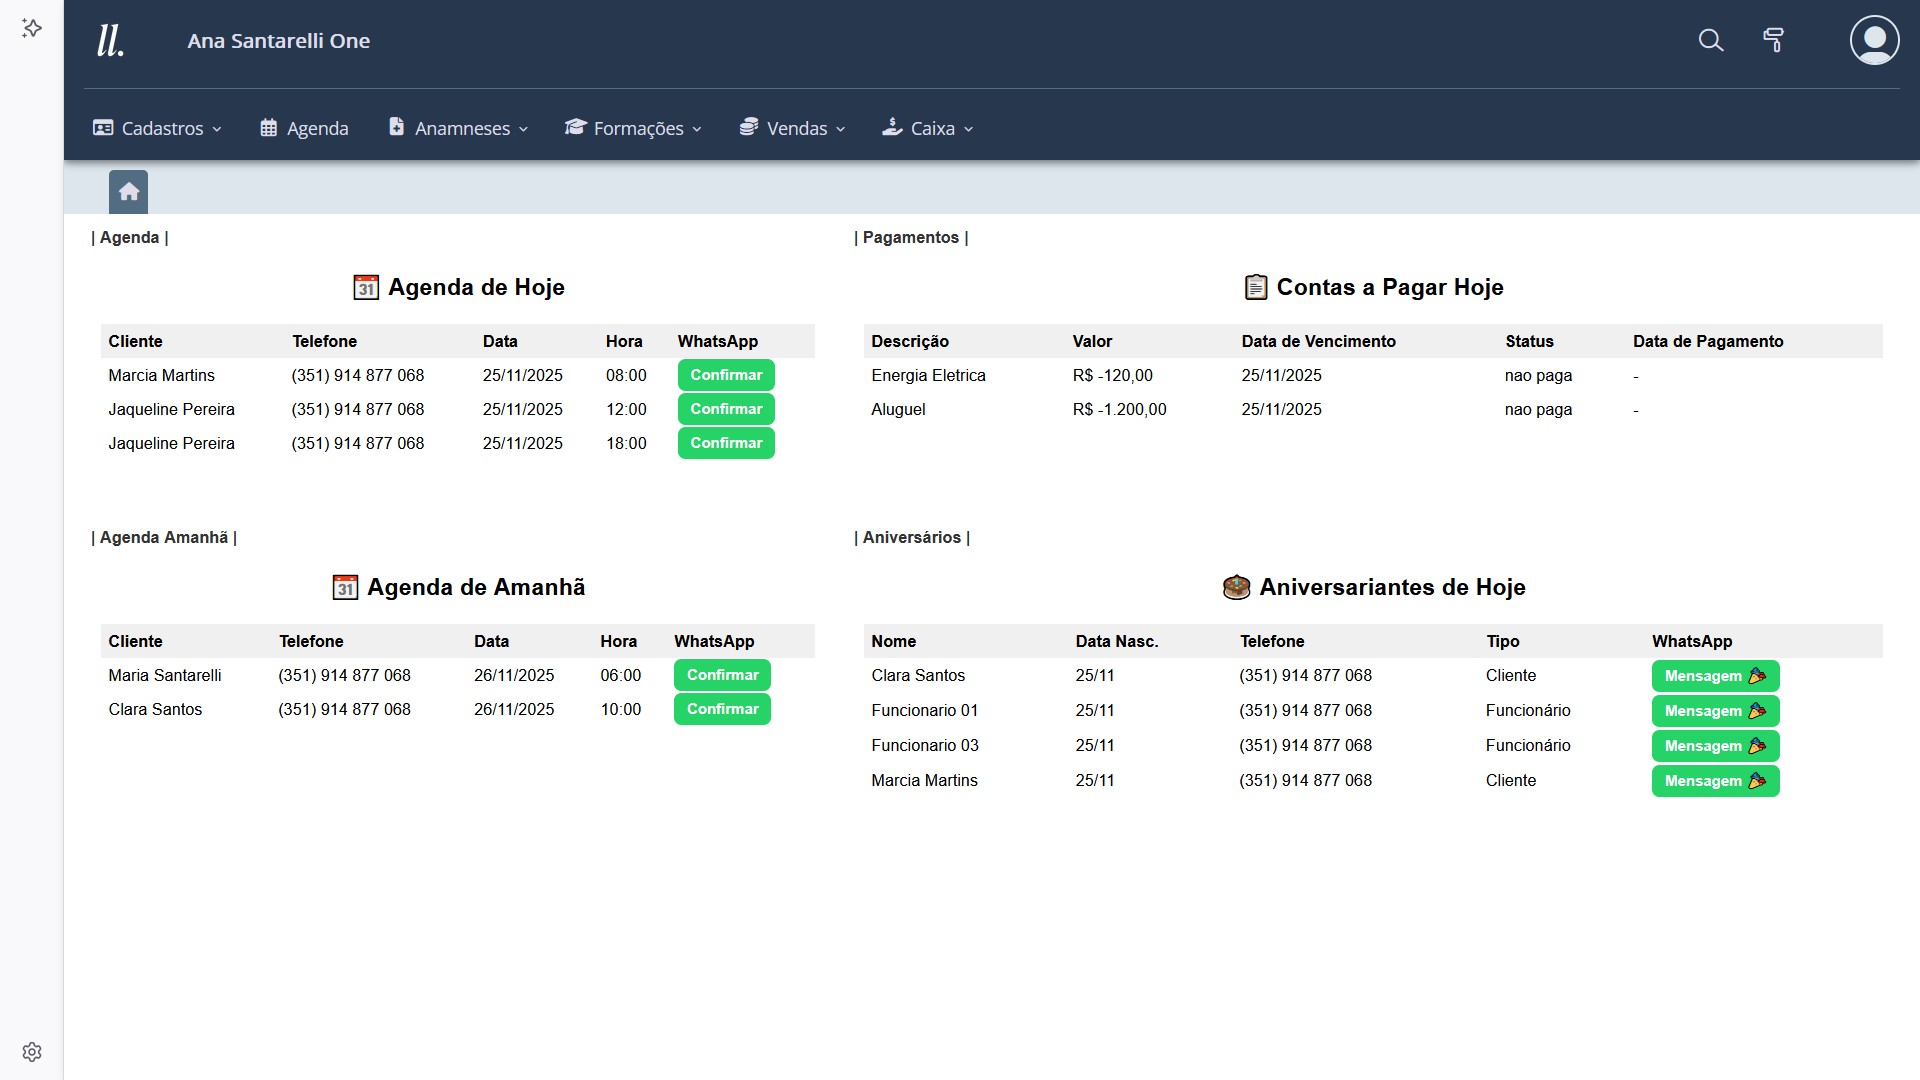Click the app logo in header
The height and width of the screenshot is (1080, 1920).
point(110,41)
